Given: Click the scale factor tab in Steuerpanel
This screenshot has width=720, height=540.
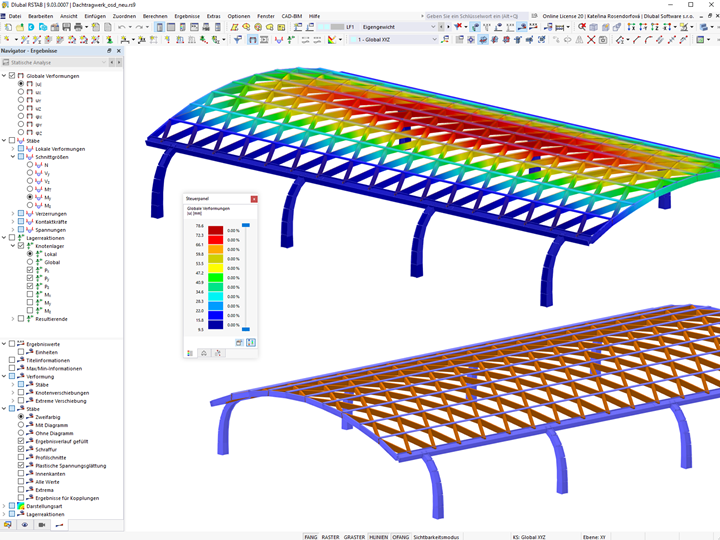Looking at the screenshot, I should click(x=204, y=353).
